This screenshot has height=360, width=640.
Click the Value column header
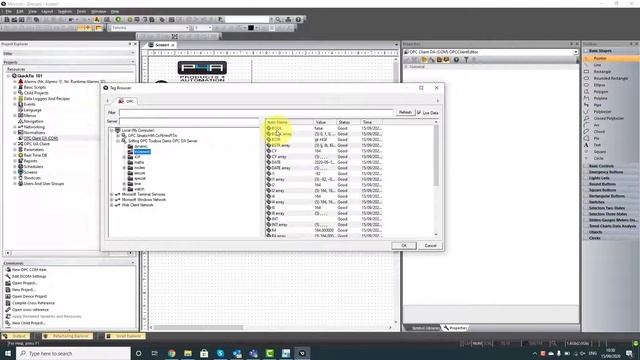(x=325, y=122)
